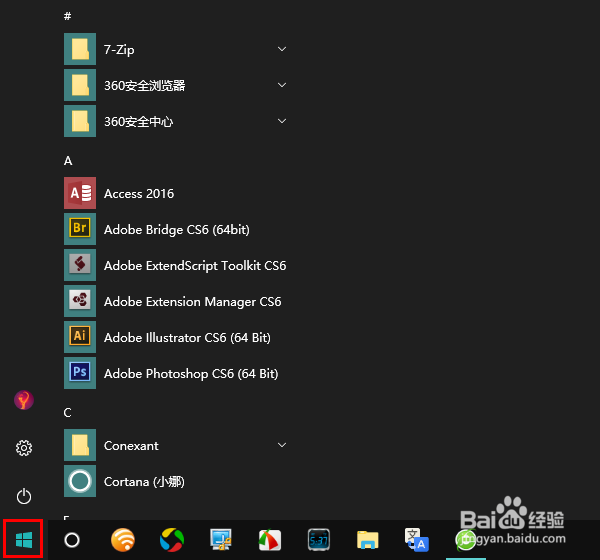The width and height of the screenshot is (600, 560).
Task: Click the Photoshop Ps icon
Action: point(80,373)
